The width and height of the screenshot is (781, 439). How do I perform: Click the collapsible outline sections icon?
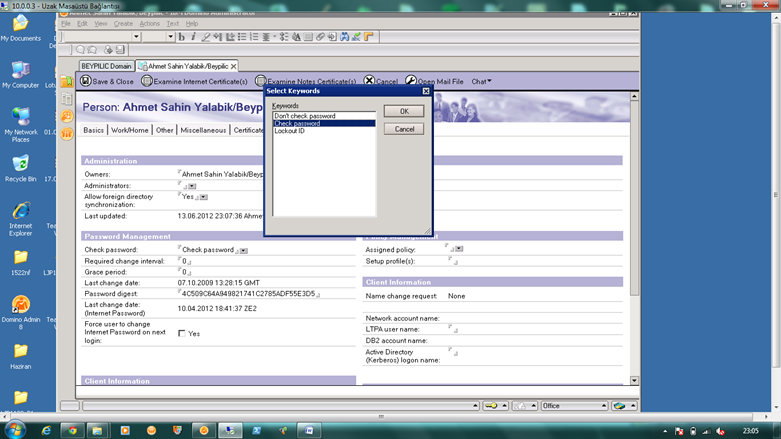284,37
